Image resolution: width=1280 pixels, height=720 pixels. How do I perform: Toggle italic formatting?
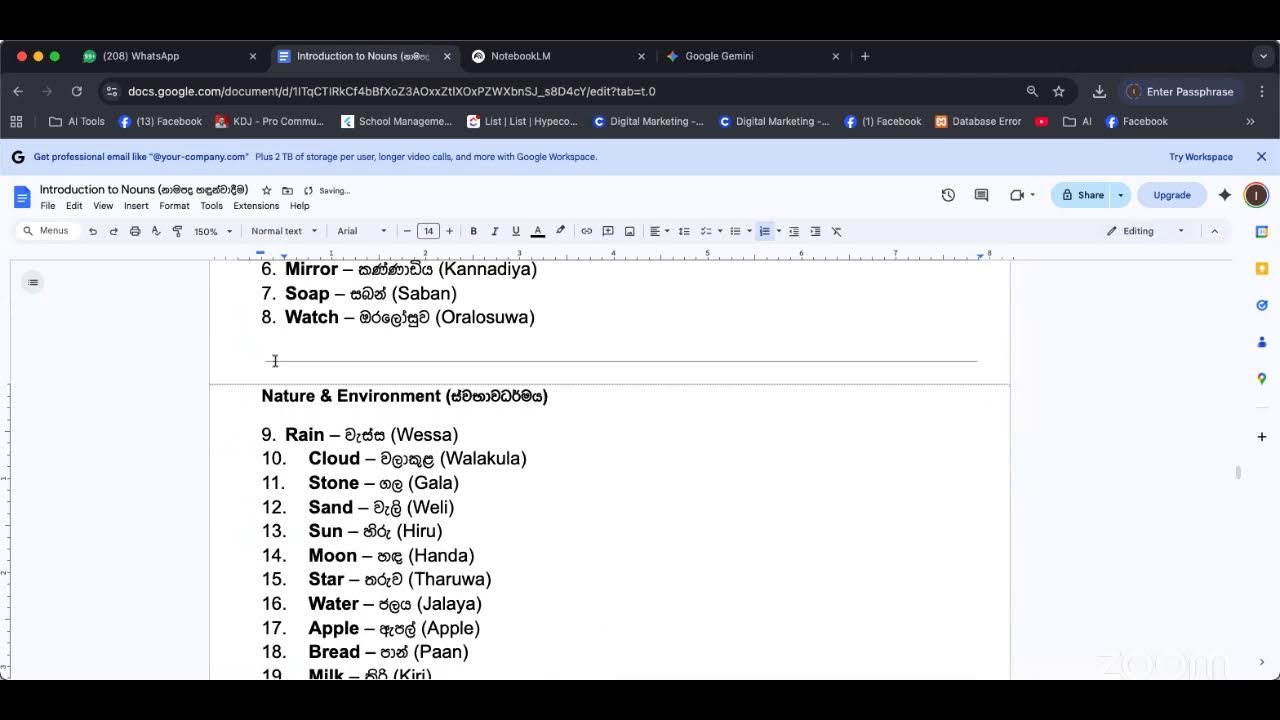(x=494, y=231)
